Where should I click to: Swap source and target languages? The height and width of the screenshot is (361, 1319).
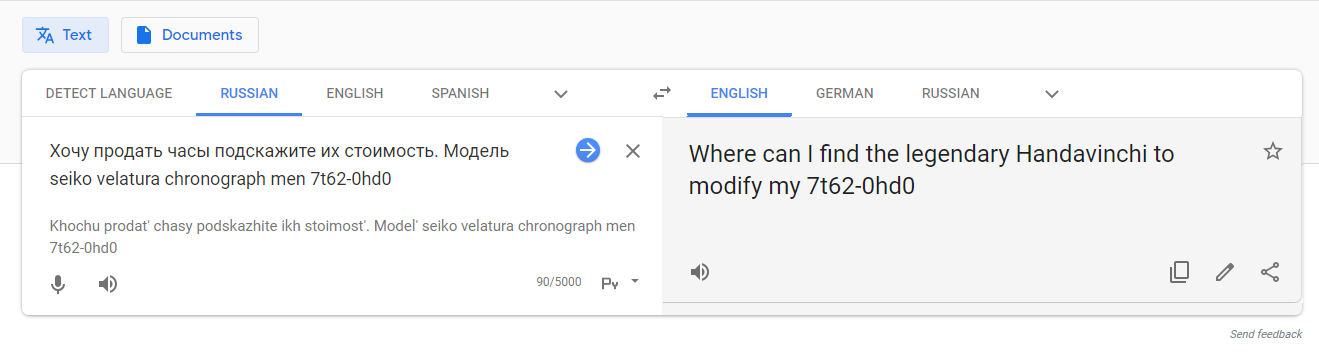[662, 93]
